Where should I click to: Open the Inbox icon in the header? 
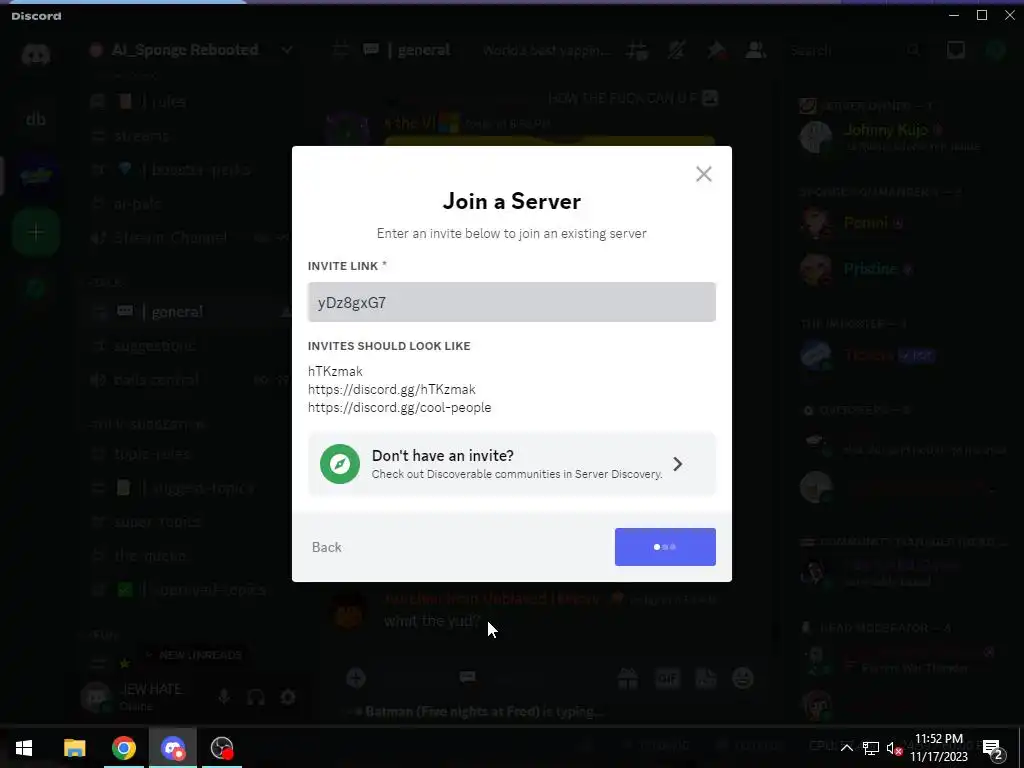[955, 50]
